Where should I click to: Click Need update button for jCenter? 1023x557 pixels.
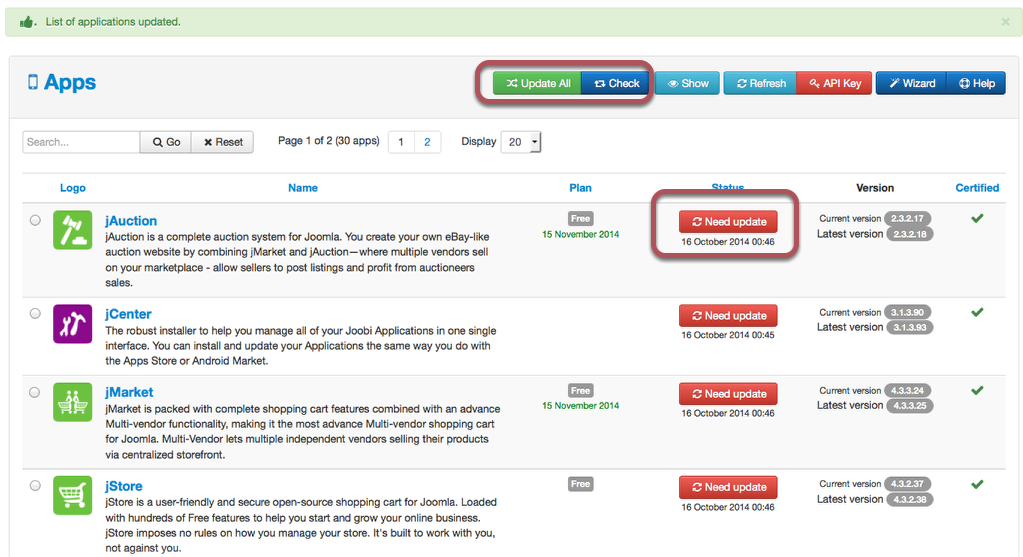coord(728,316)
